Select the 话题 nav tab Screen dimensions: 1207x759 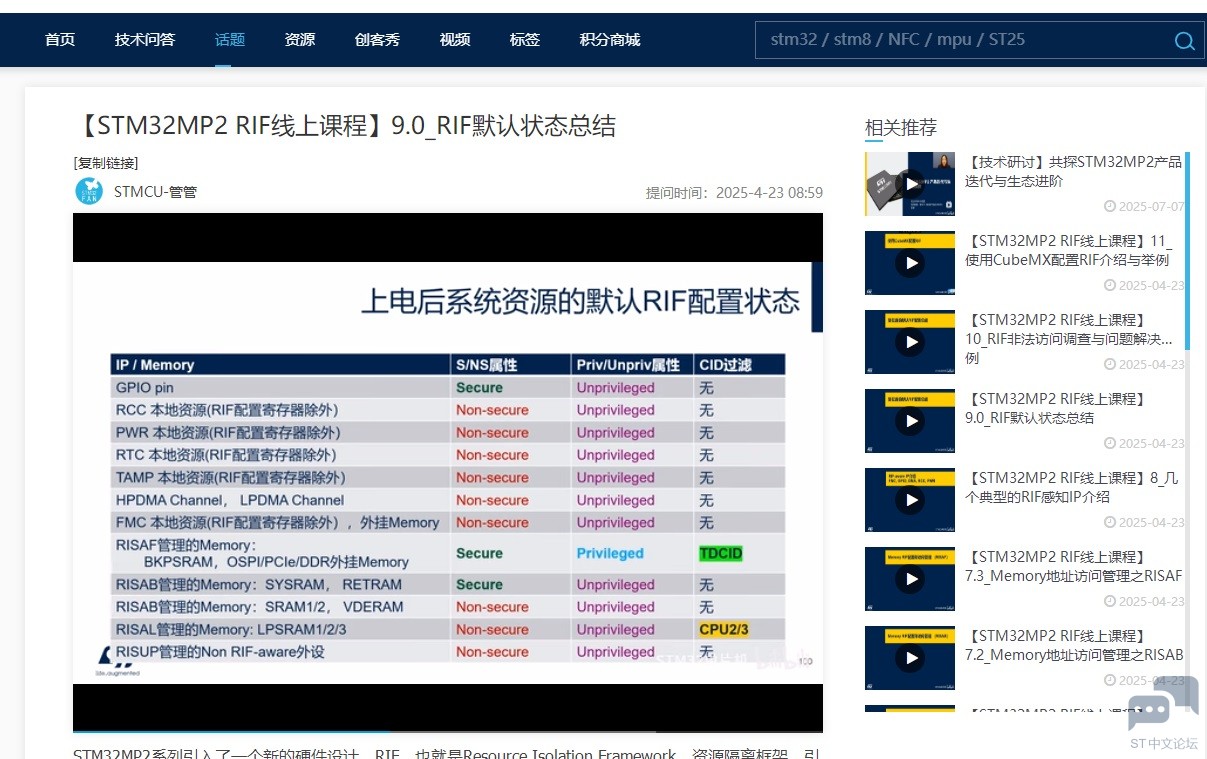(x=230, y=40)
